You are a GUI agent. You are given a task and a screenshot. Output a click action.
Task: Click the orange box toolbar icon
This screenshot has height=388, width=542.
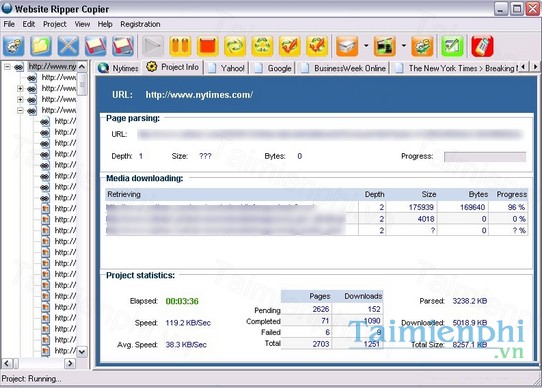pyautogui.click(x=347, y=46)
